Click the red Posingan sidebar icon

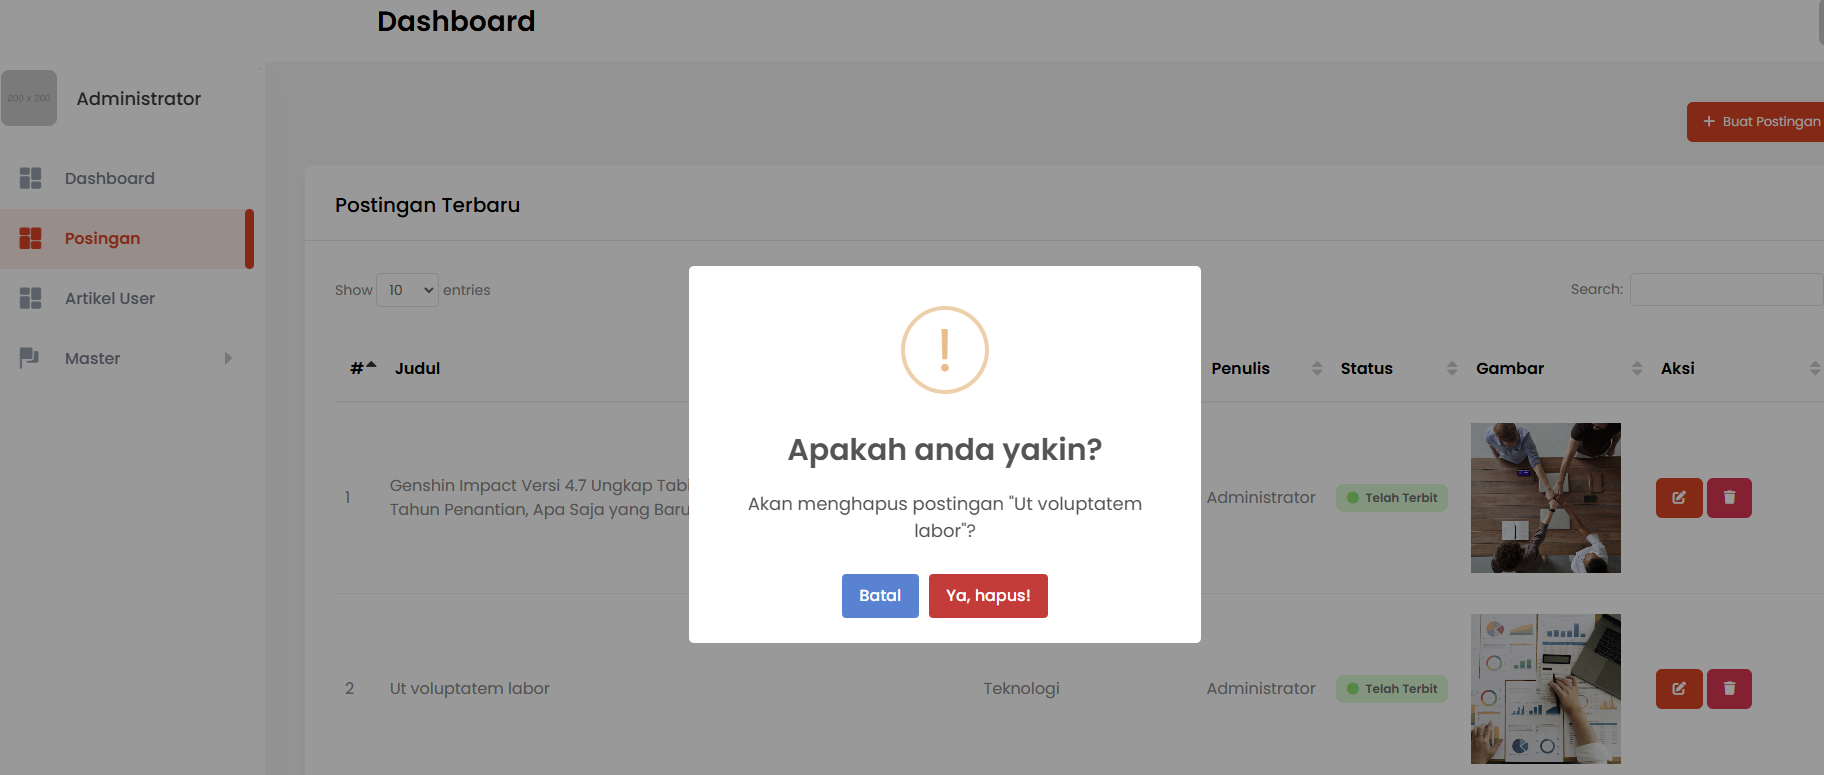click(x=30, y=238)
